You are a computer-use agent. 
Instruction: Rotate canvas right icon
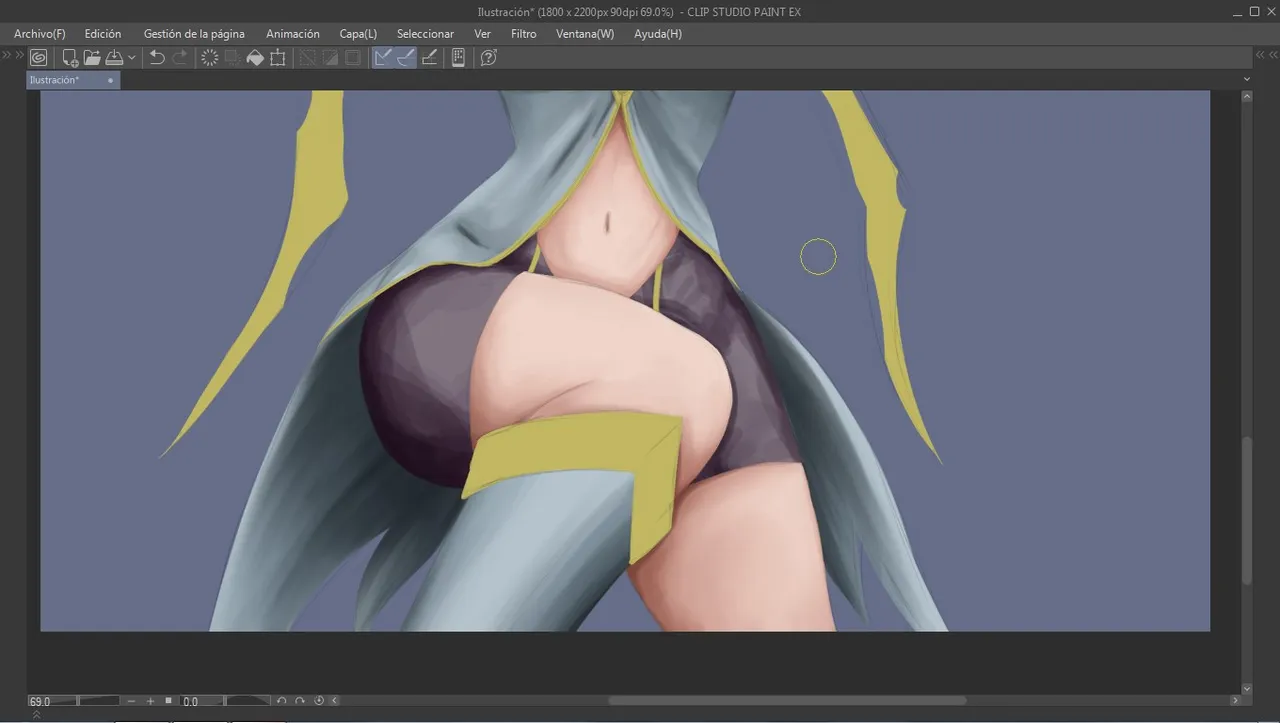point(300,701)
